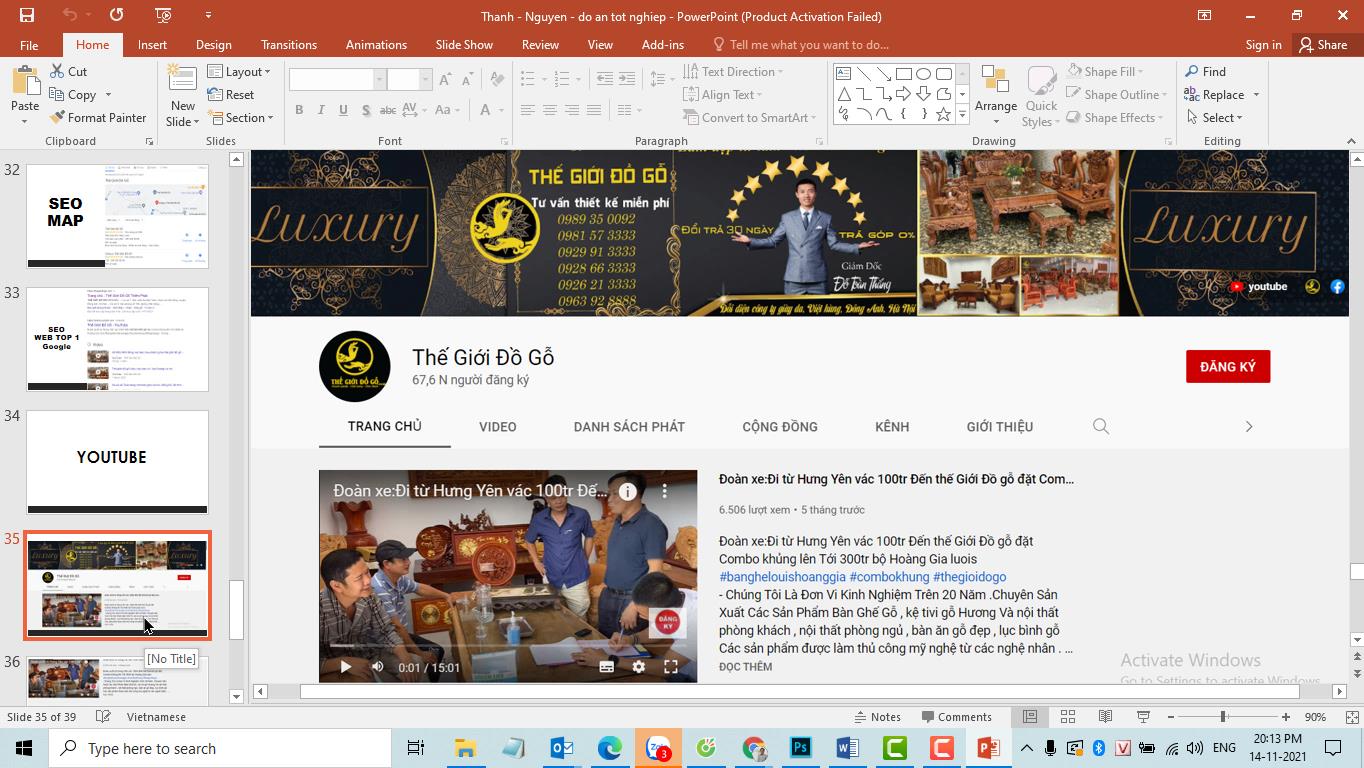Fit slide to current window icon
Screen dimensions: 1364x768
tap(1352, 716)
